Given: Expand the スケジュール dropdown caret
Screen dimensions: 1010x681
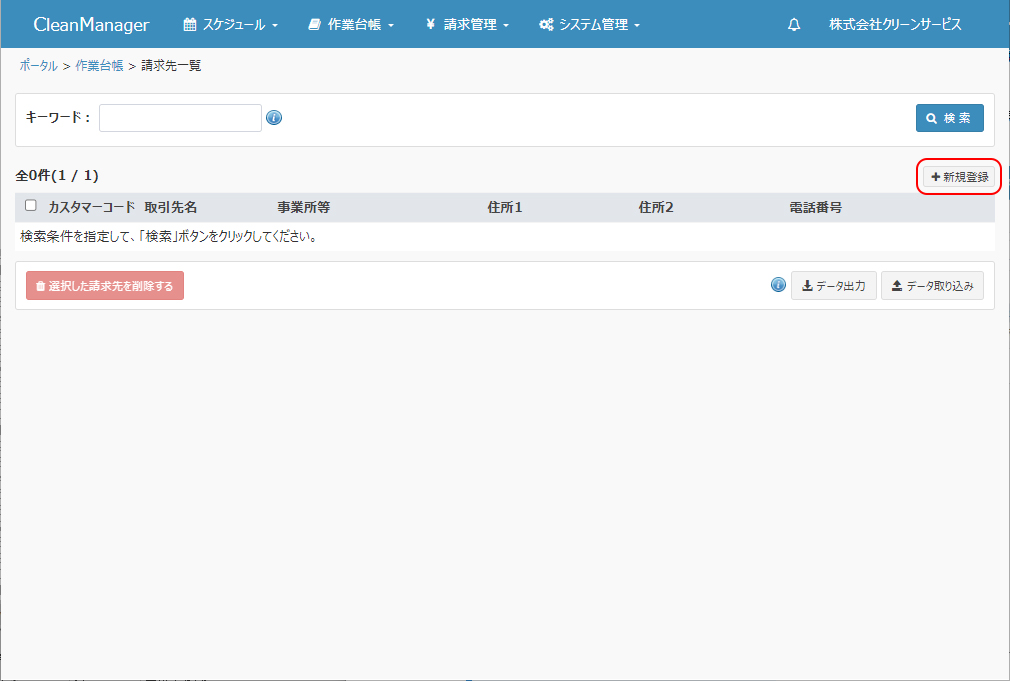Looking at the screenshot, I should [x=275, y=26].
